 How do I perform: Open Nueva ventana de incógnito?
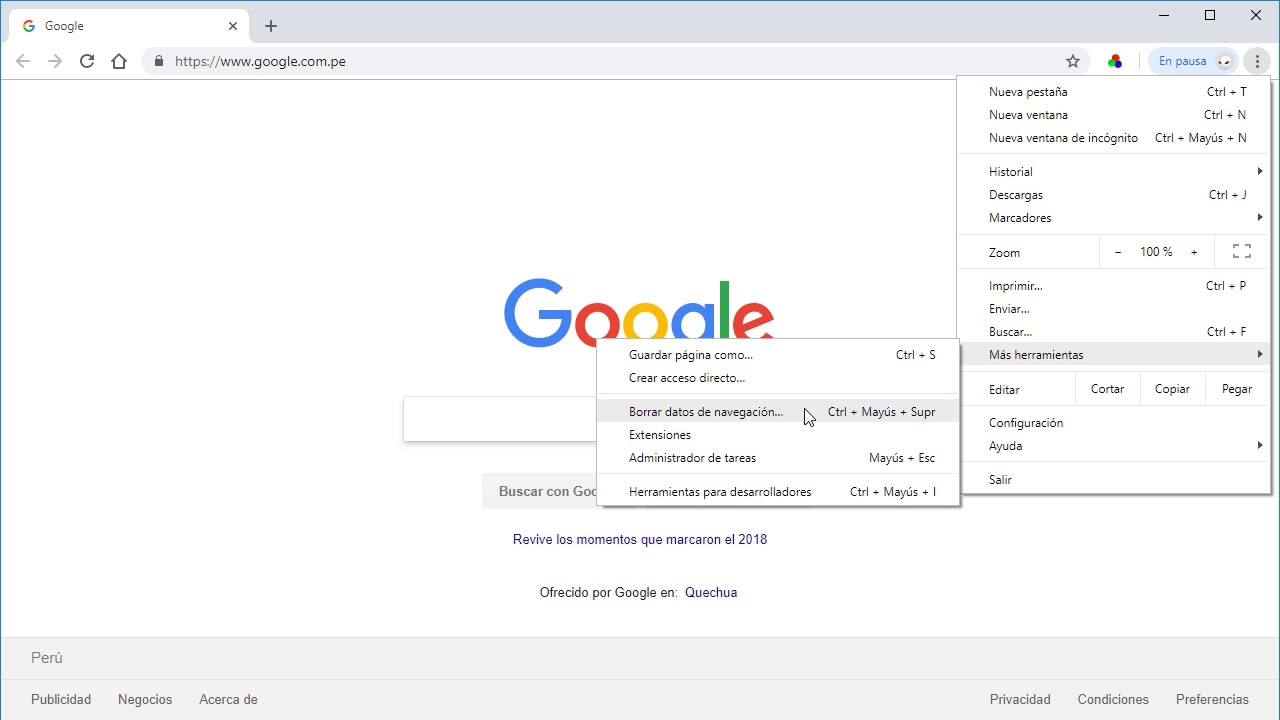pyautogui.click(x=1114, y=138)
